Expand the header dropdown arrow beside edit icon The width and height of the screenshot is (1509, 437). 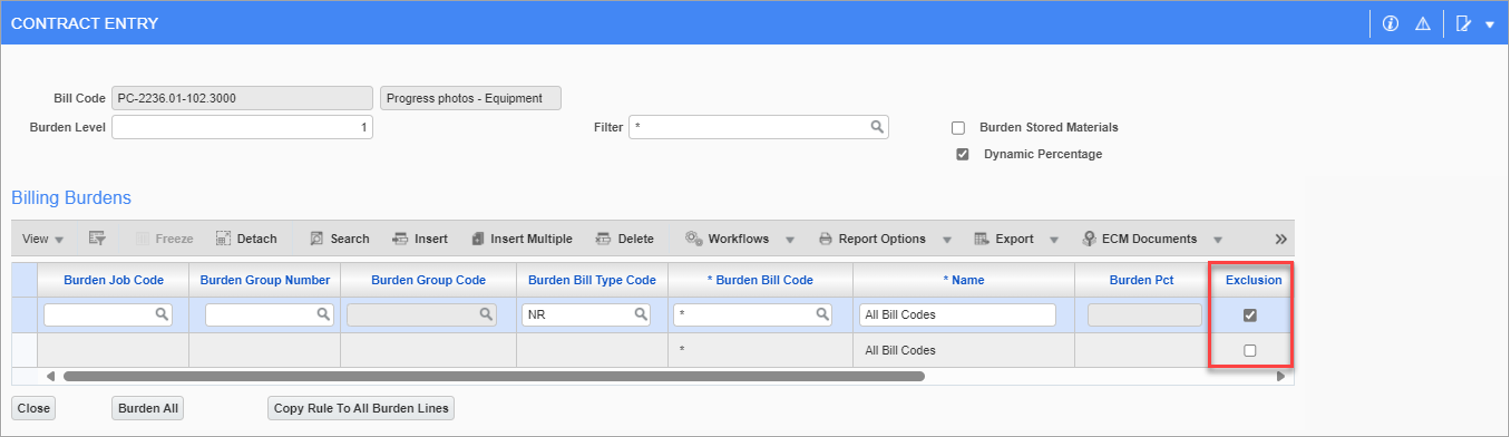[x=1490, y=25]
